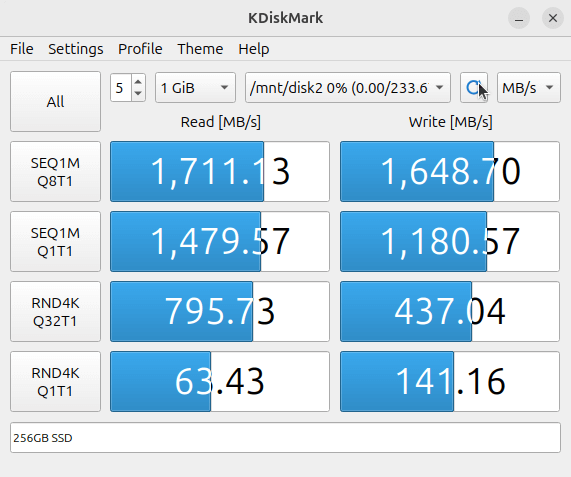Start the SEQ1M Q8T1 benchmark
The image size is (571, 477).
55,172
